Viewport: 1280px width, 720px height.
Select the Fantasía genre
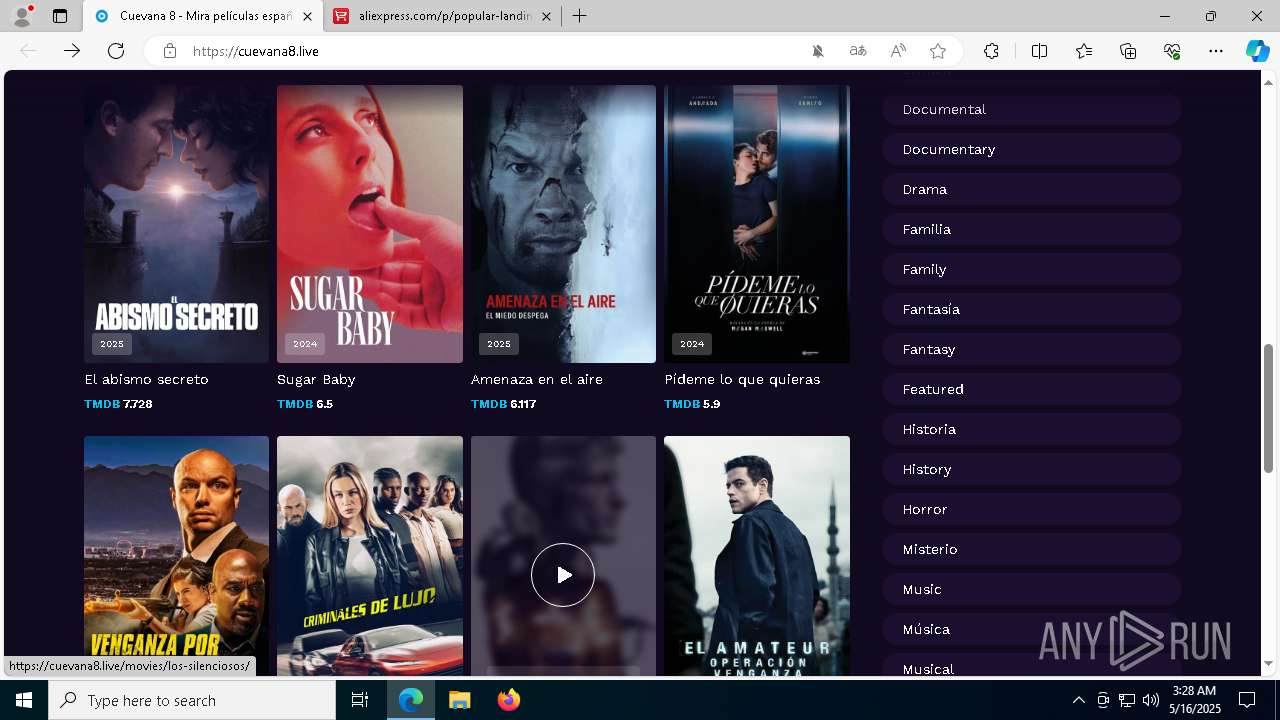1032,309
